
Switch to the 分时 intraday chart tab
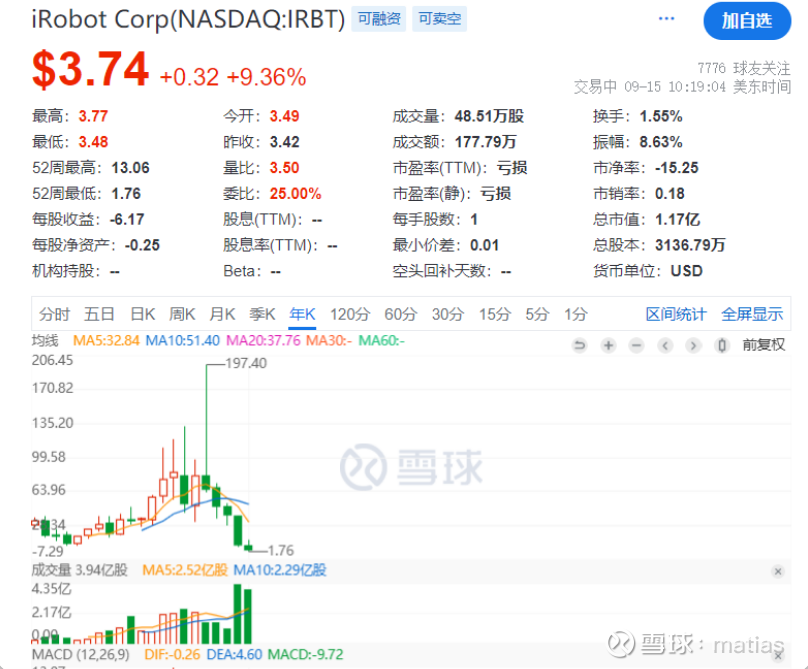click(54, 314)
